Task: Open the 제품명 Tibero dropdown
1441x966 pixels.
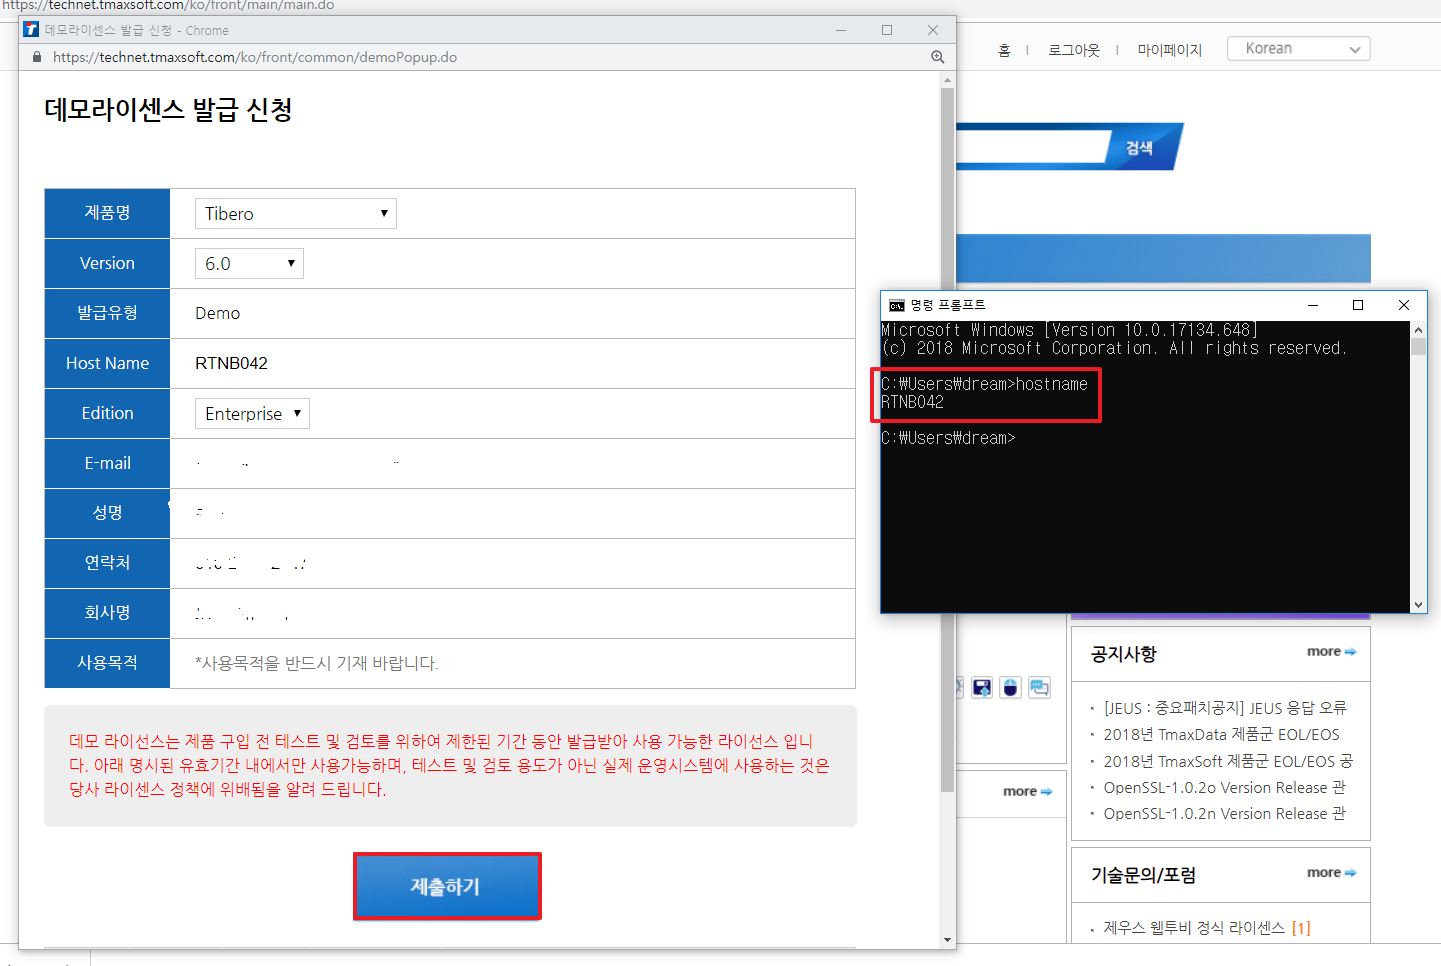Action: 296,213
